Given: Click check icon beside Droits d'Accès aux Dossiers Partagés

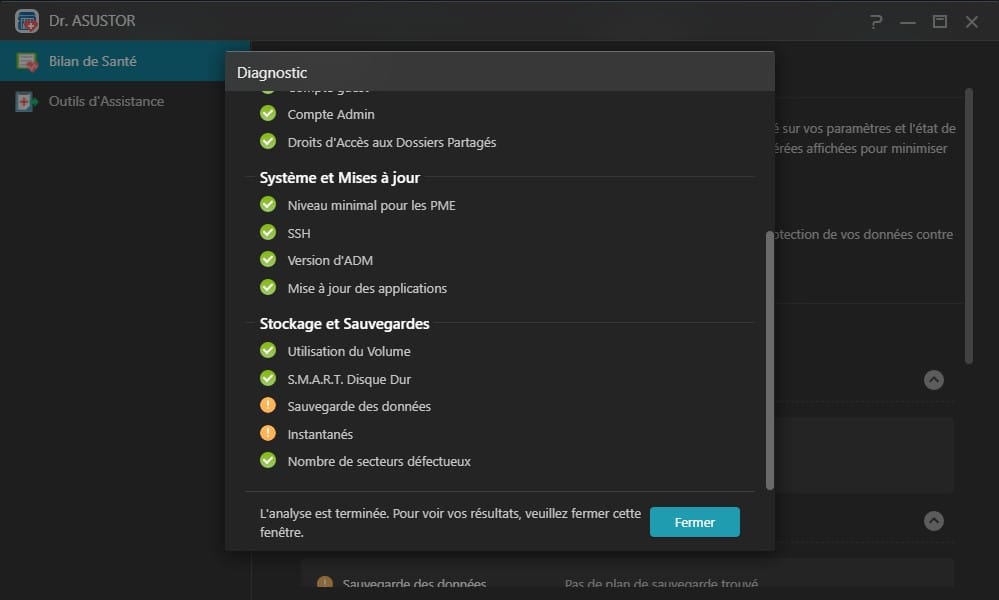Looking at the screenshot, I should coord(268,141).
